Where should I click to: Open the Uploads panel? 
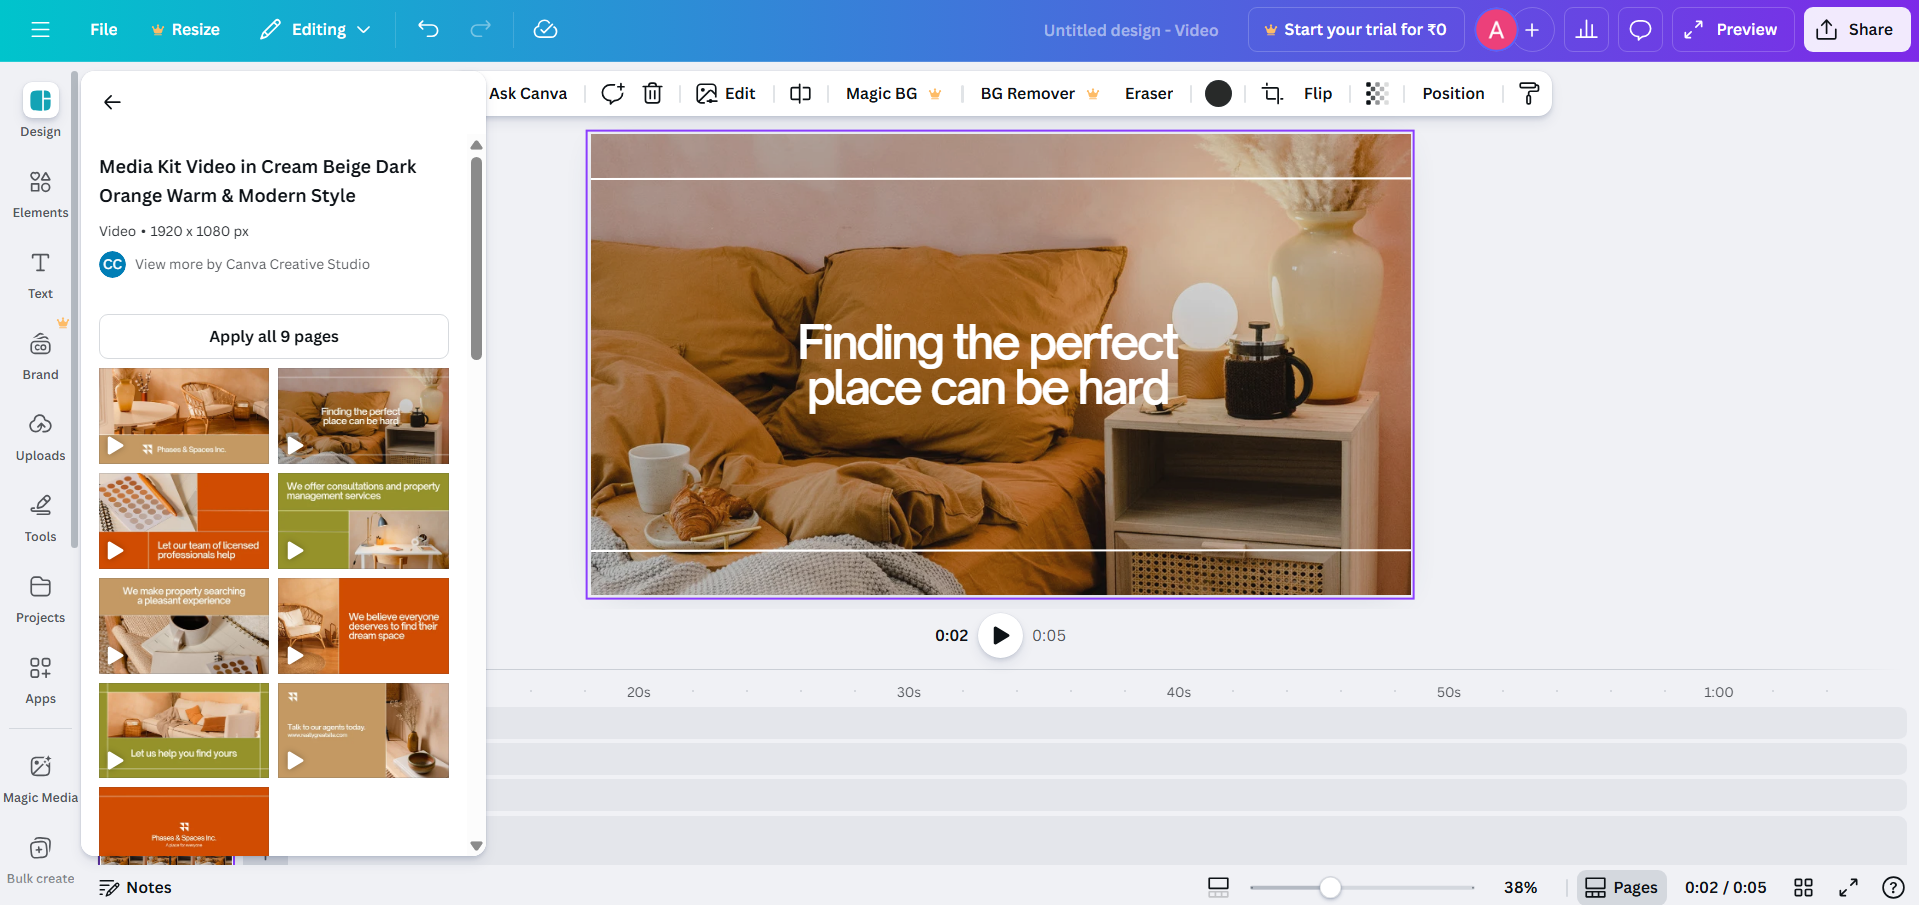point(40,436)
